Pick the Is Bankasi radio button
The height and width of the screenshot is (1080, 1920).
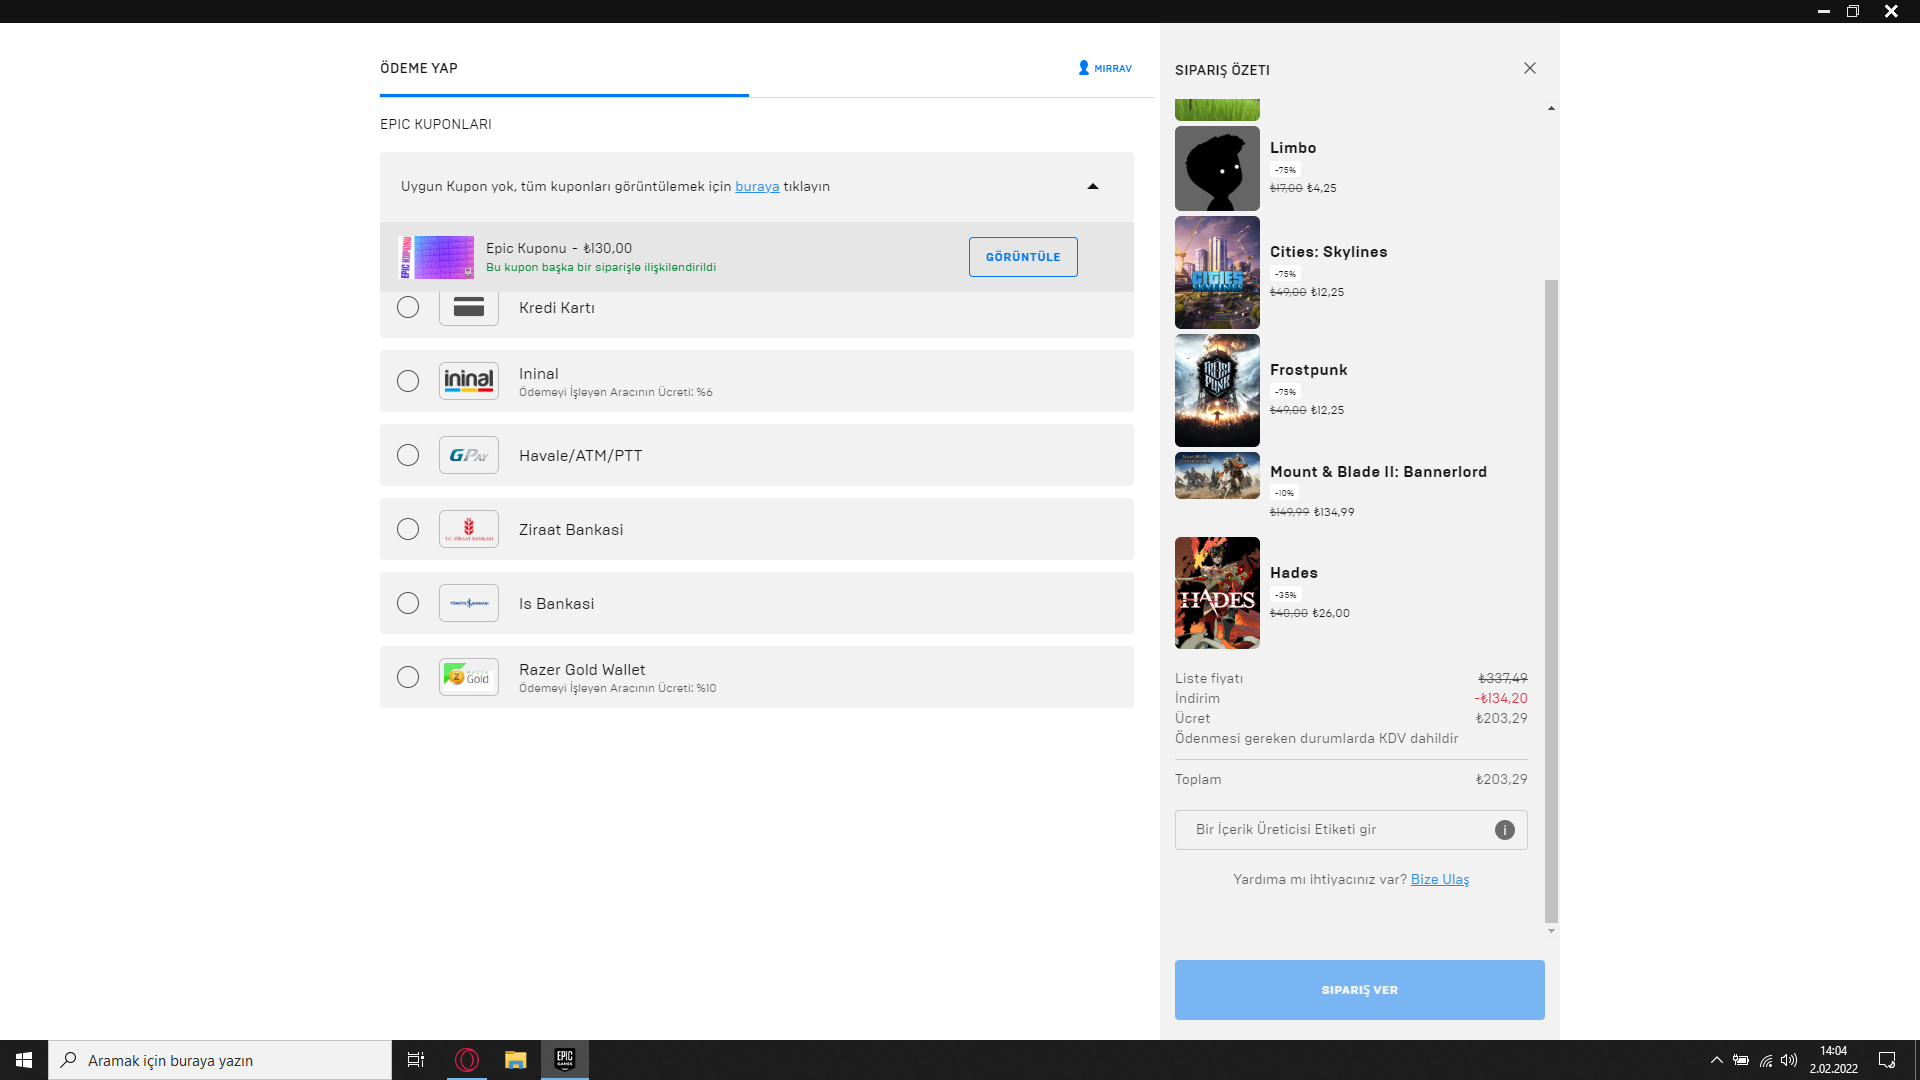coord(408,603)
